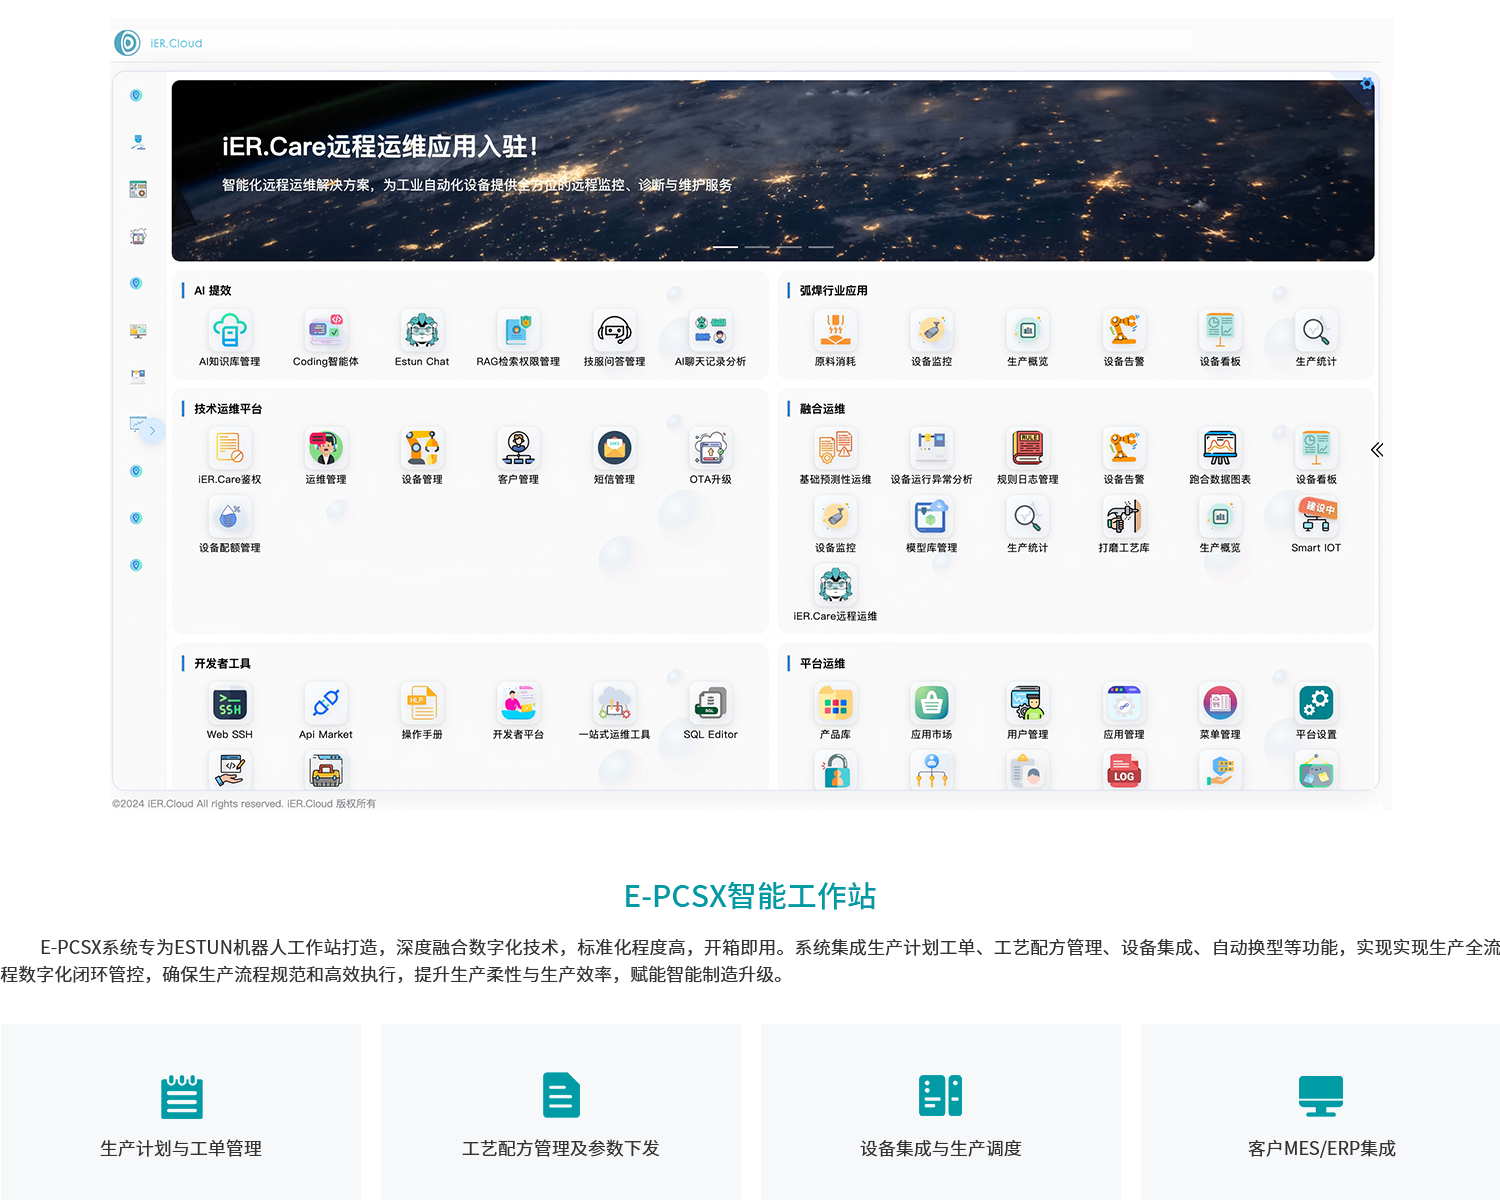Click 平台运维 section title
This screenshot has width=1500, height=1200.
coord(822,663)
